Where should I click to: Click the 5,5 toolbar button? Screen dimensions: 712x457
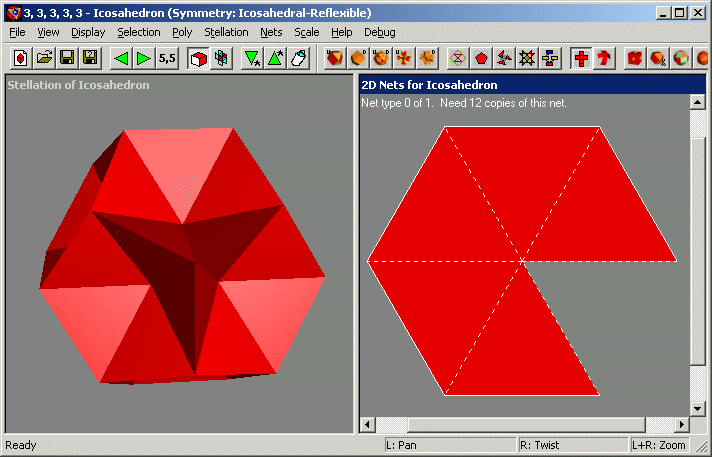tap(167, 58)
